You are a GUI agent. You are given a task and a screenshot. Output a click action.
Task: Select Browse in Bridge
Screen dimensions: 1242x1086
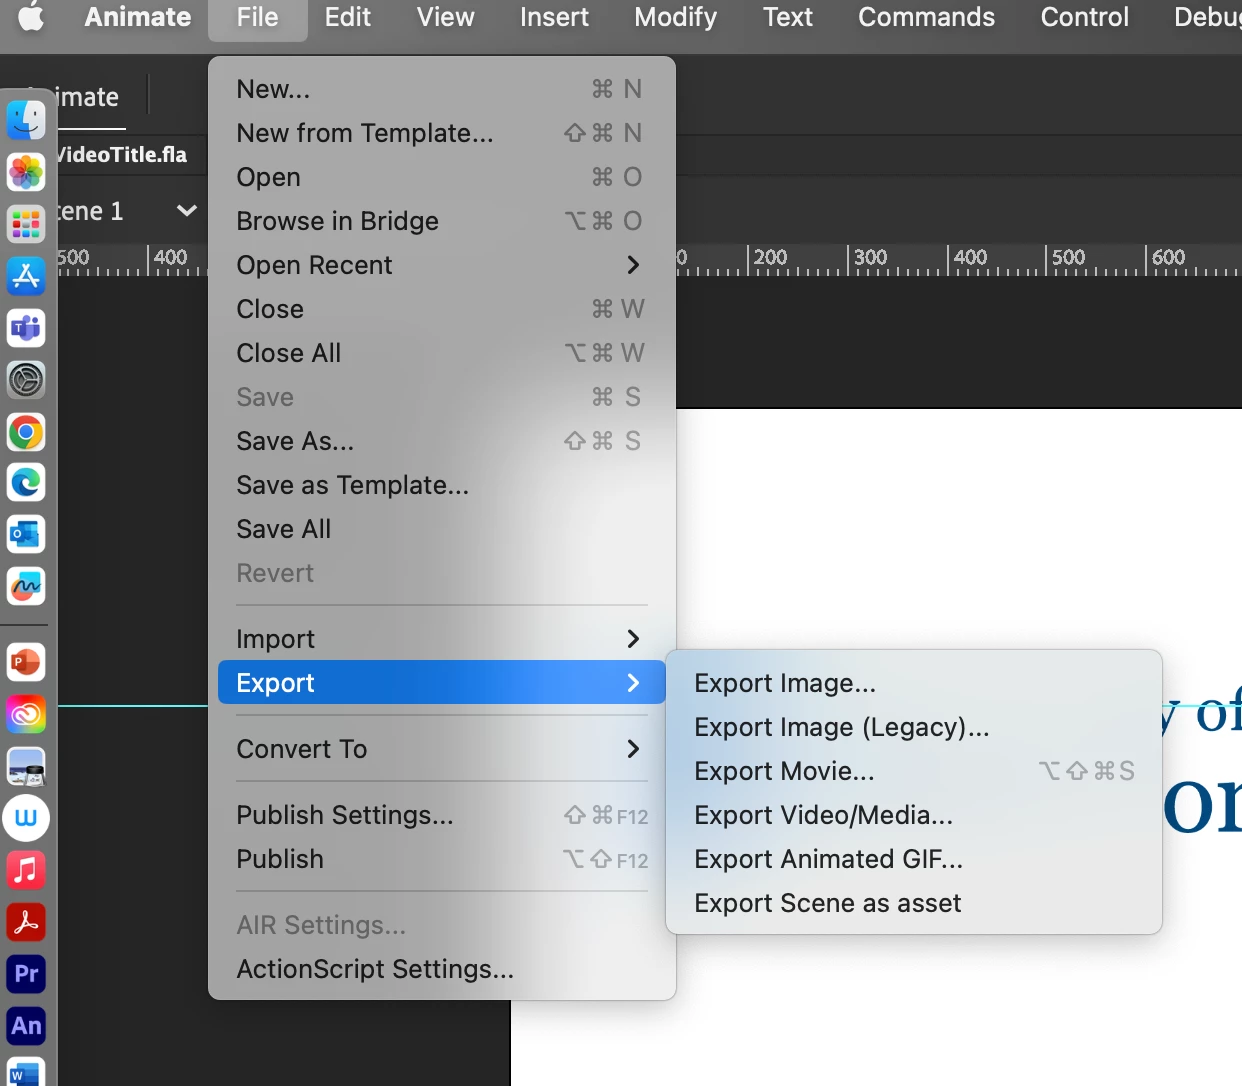point(441,221)
